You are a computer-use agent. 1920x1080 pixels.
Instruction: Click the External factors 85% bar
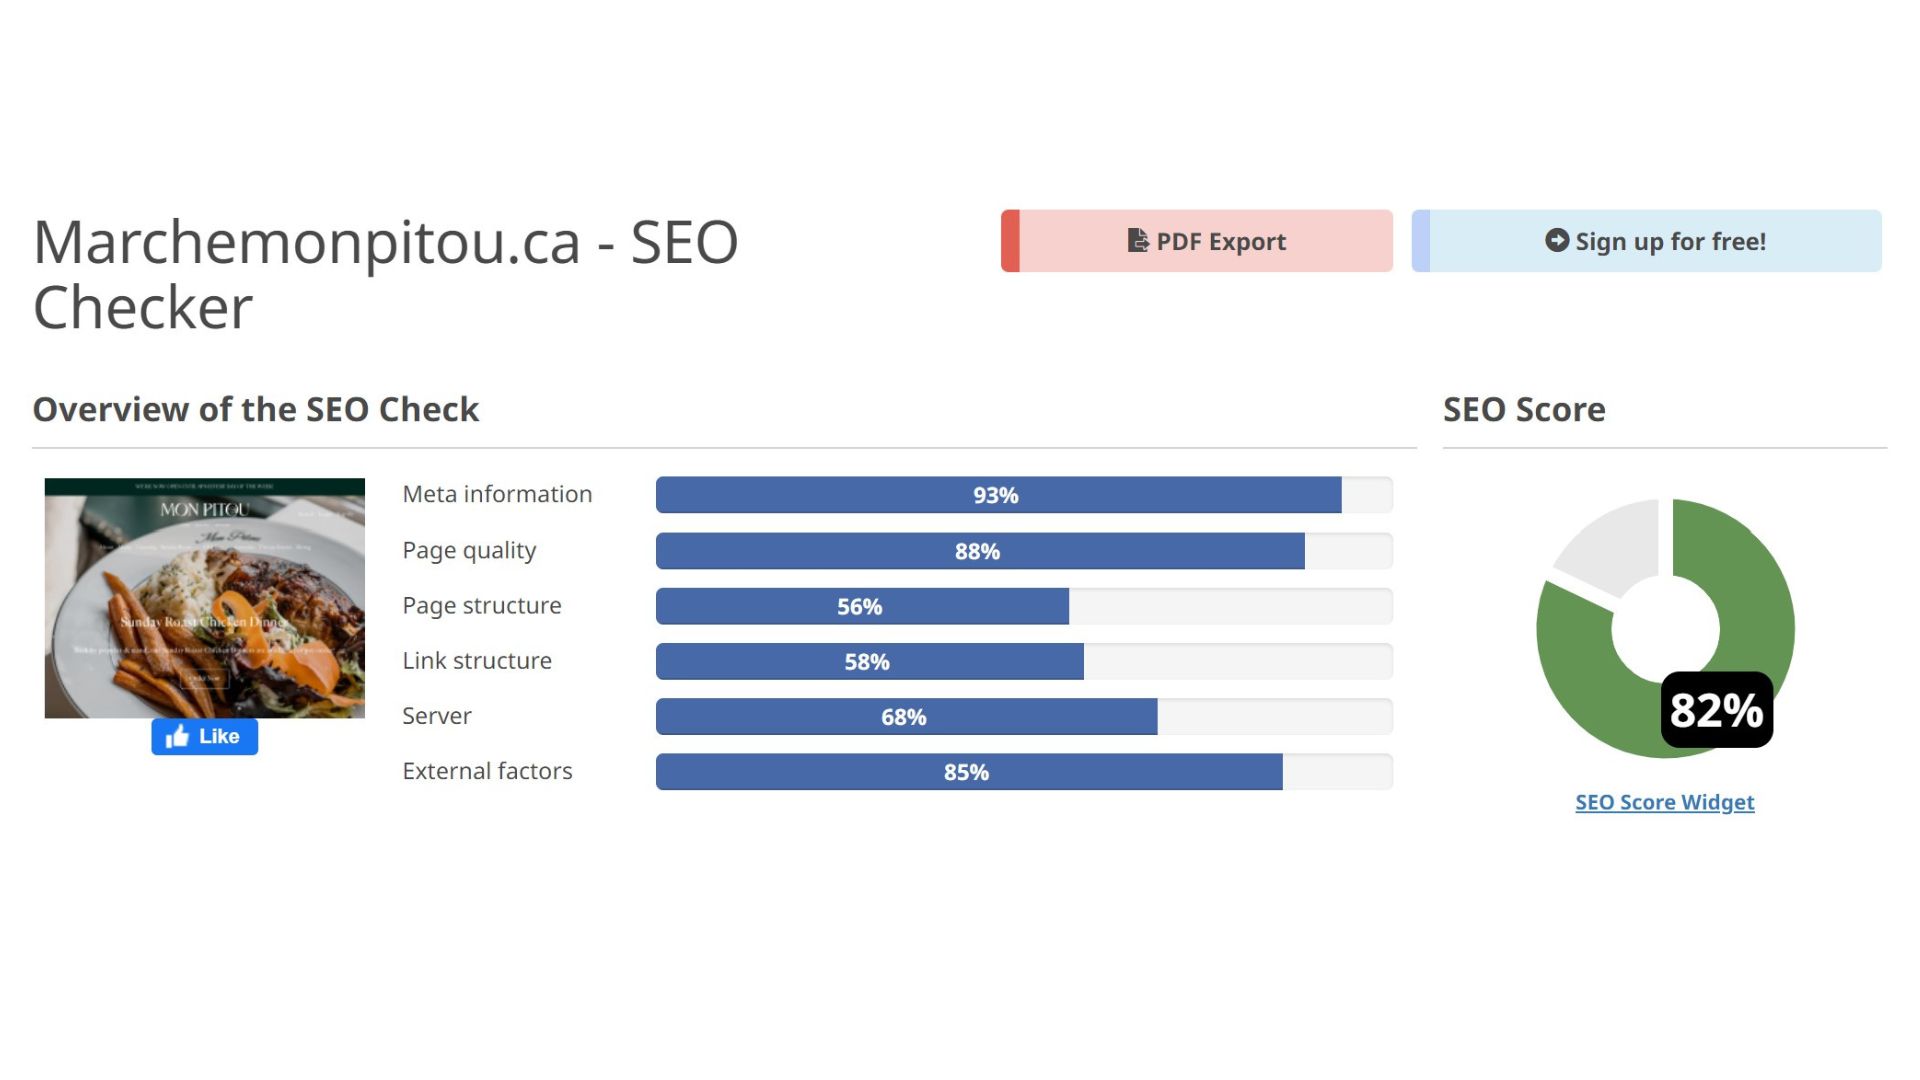click(x=968, y=772)
